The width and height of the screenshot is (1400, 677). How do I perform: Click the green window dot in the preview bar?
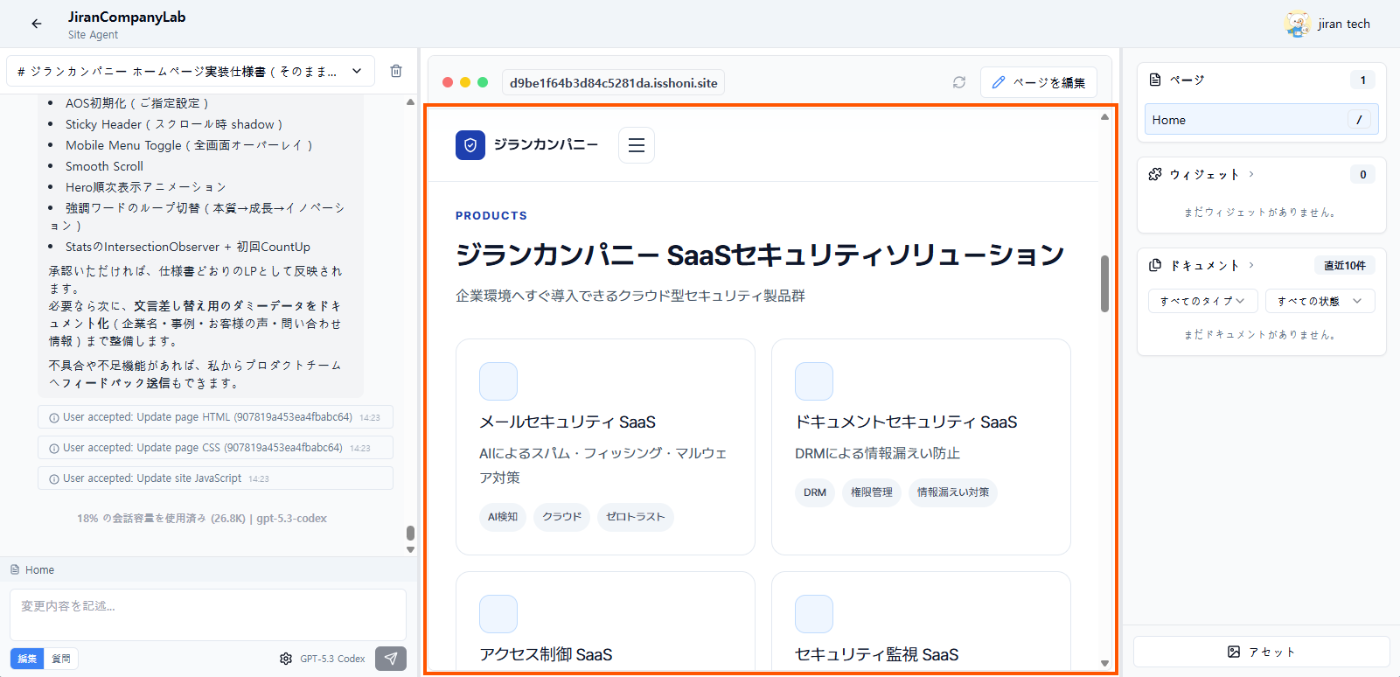point(483,82)
